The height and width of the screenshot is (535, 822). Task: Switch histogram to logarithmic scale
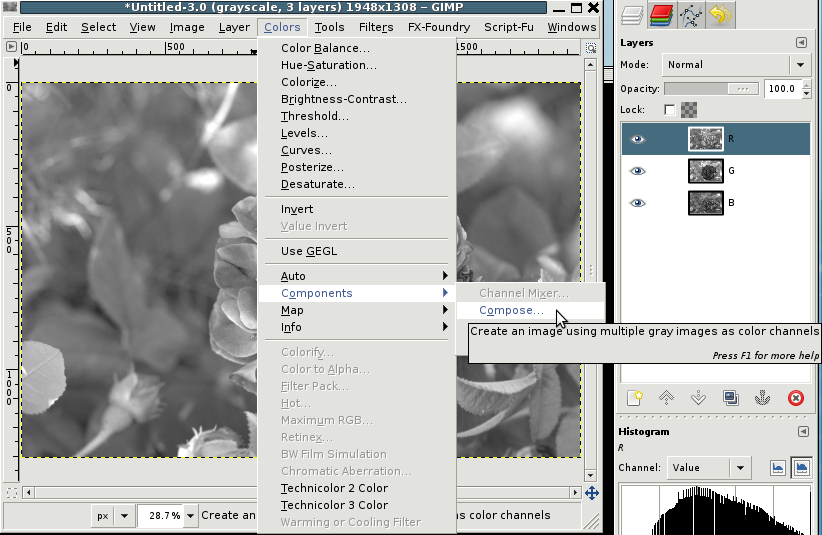tap(802, 468)
